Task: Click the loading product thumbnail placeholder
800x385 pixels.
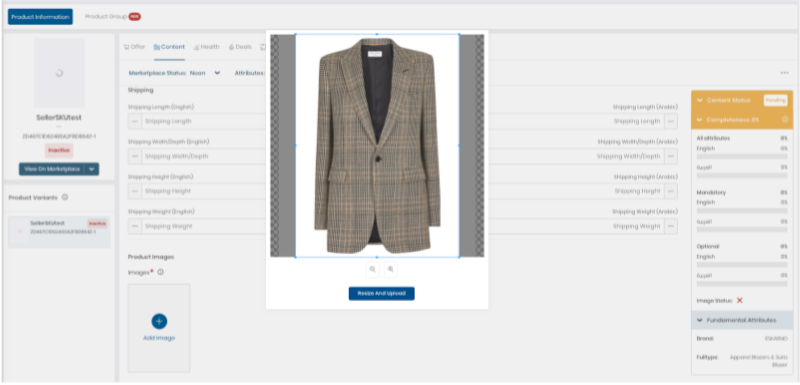Action: (59, 73)
